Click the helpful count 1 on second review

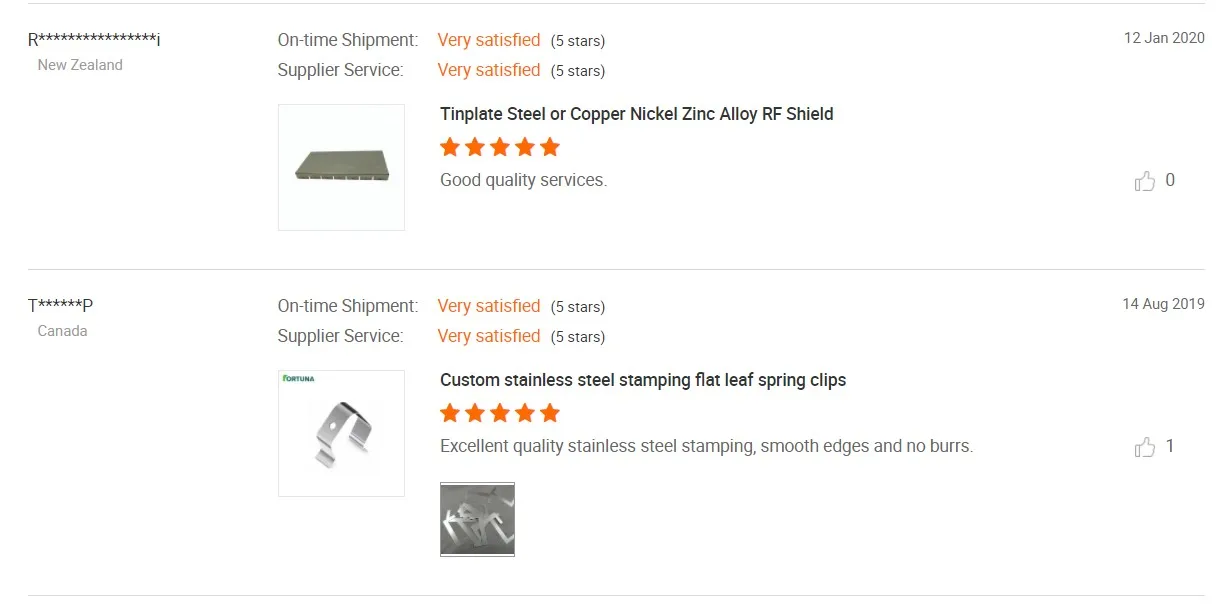[1170, 447]
